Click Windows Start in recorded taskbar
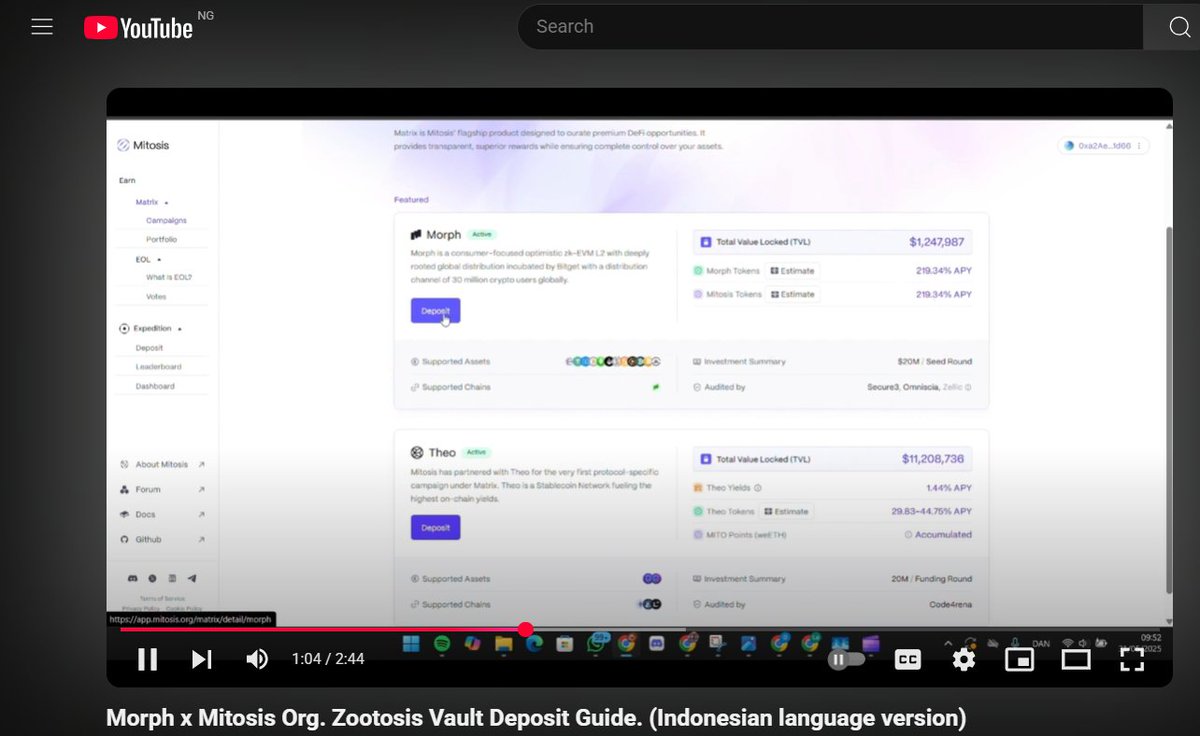The image size is (1200, 736). pyautogui.click(x=412, y=645)
